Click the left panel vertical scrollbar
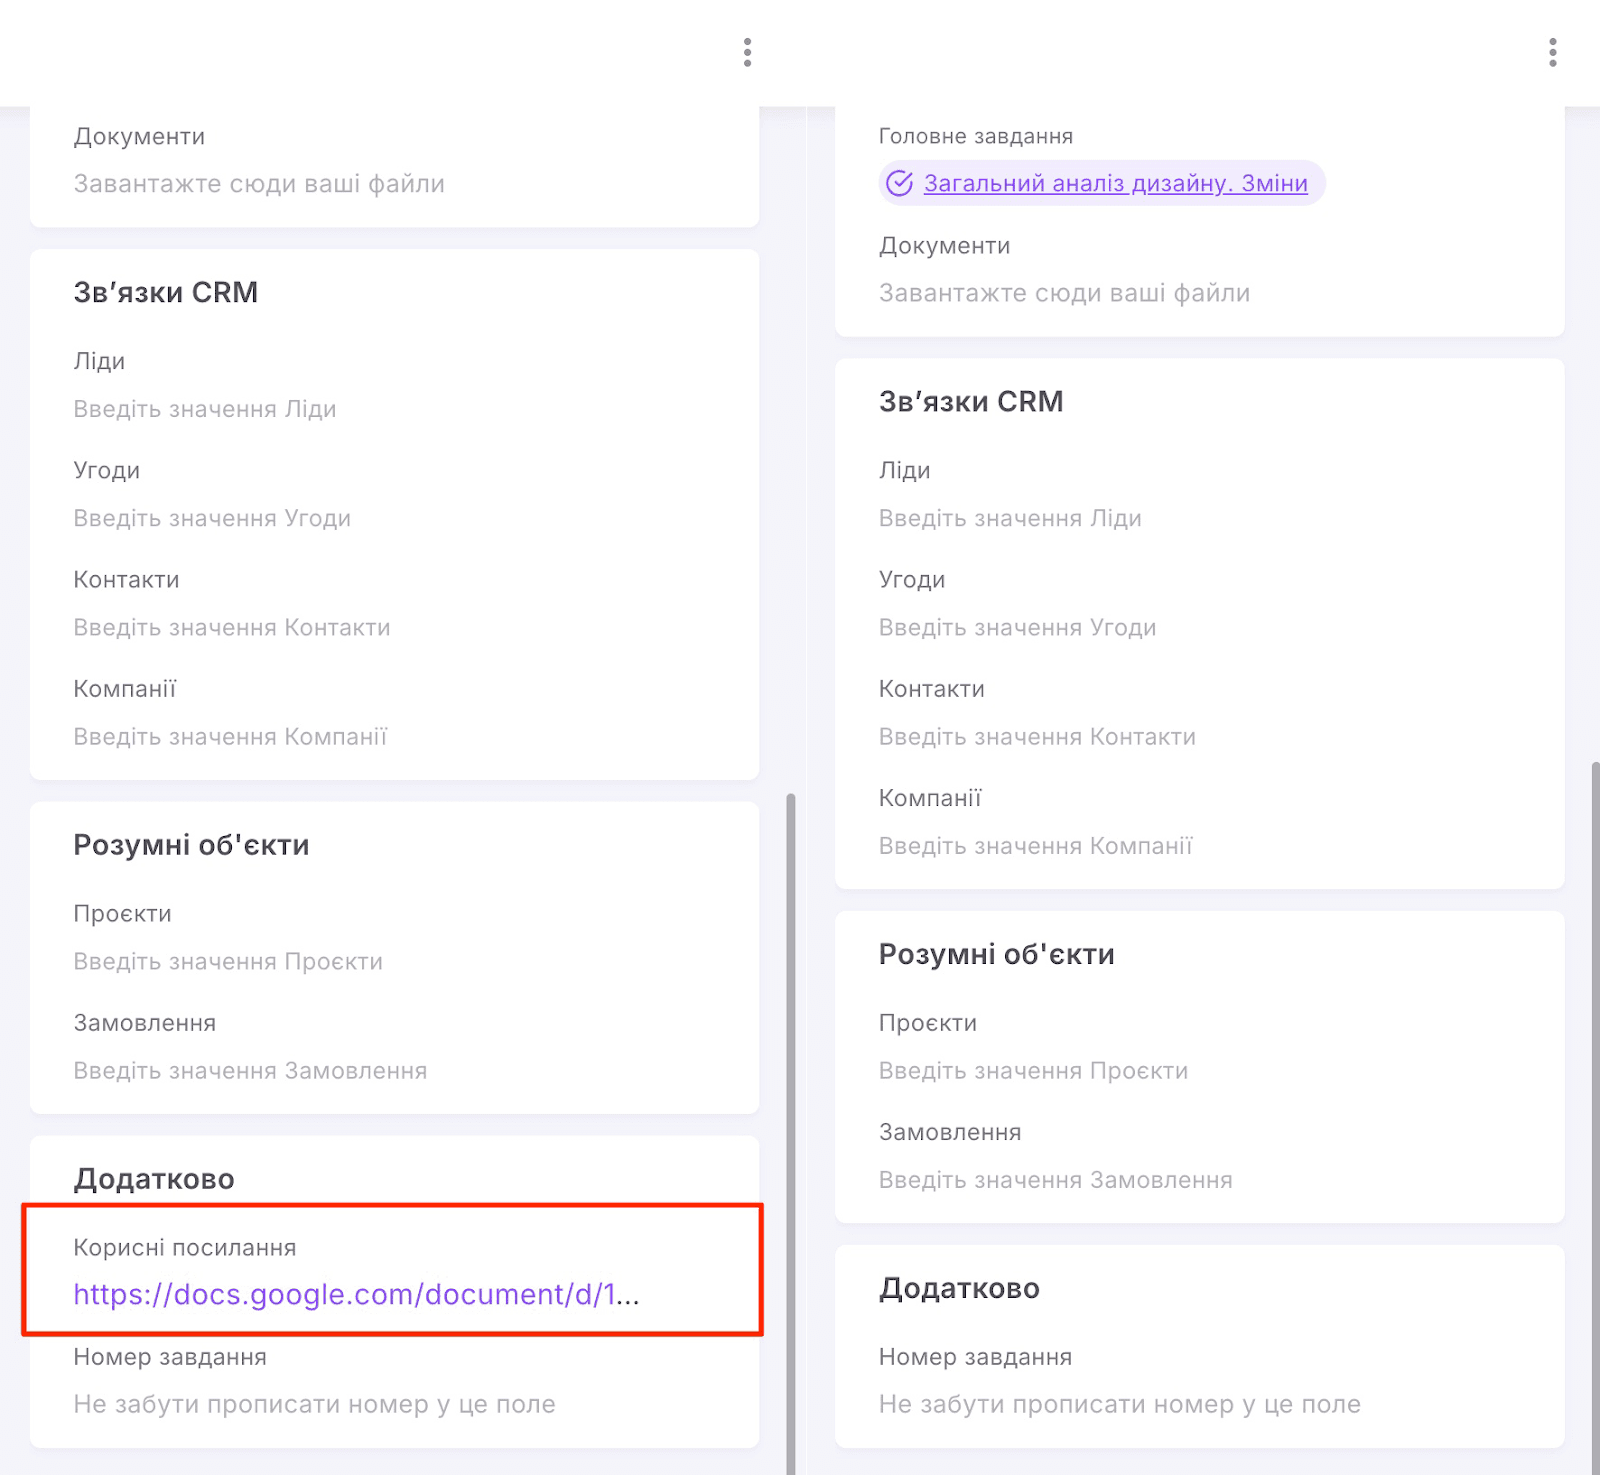 coord(790,1100)
